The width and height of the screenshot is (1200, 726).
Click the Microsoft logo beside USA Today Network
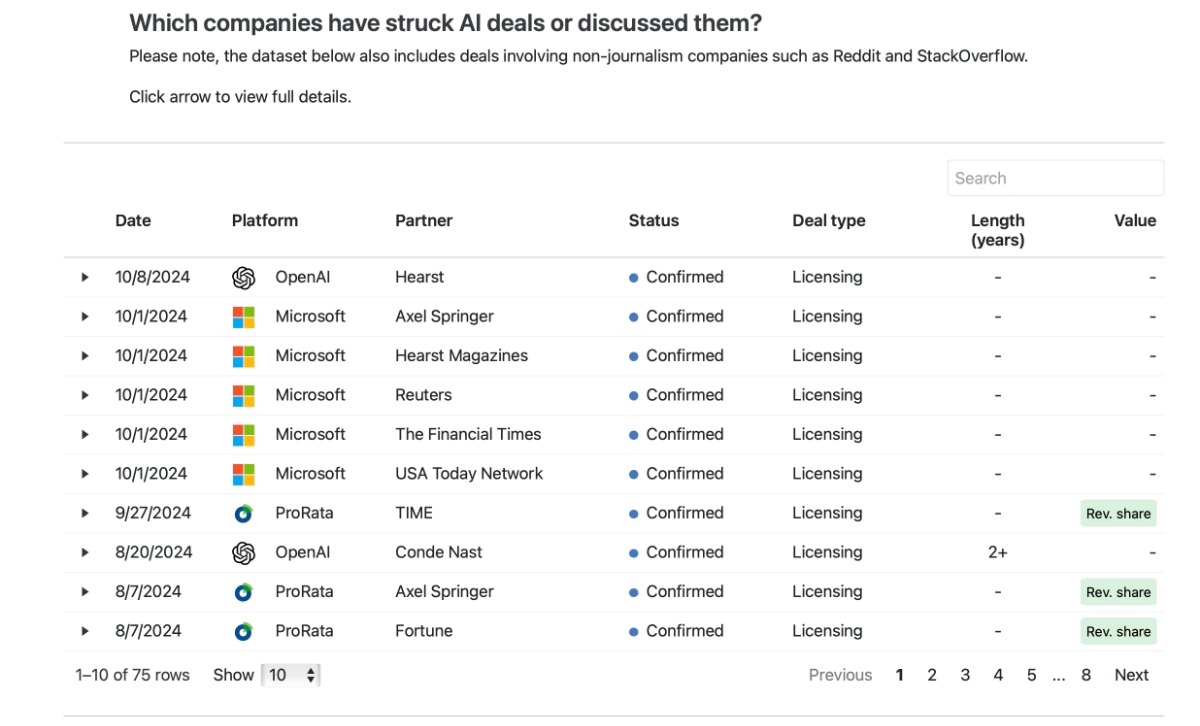pos(243,474)
